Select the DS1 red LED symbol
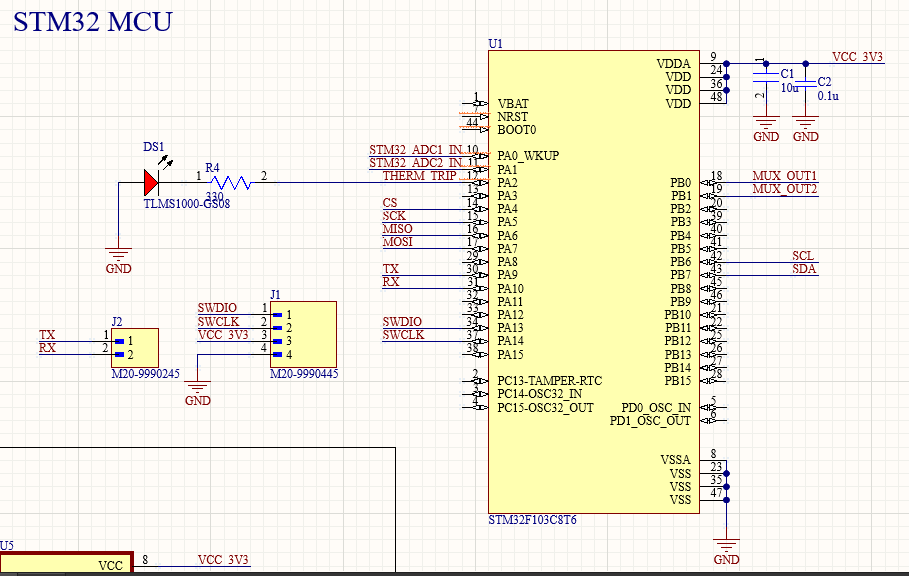This screenshot has height=576, width=909. tap(151, 183)
